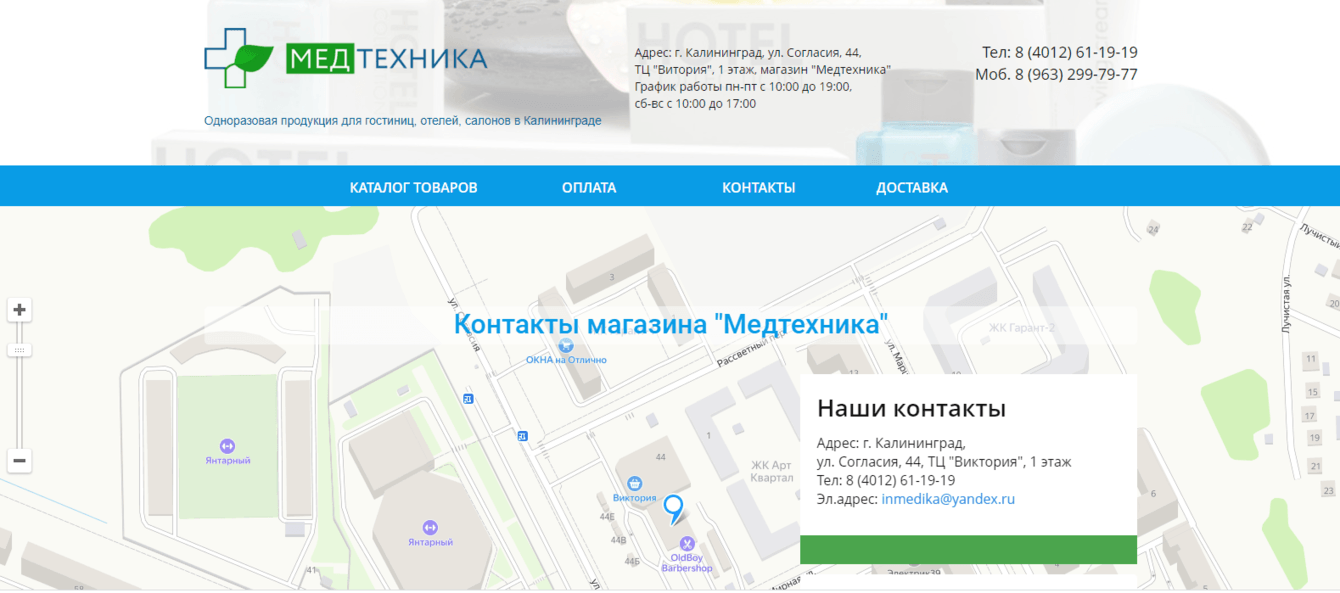Open ДОСТАВКА menu item
The image size is (1340, 593).
pos(912,187)
